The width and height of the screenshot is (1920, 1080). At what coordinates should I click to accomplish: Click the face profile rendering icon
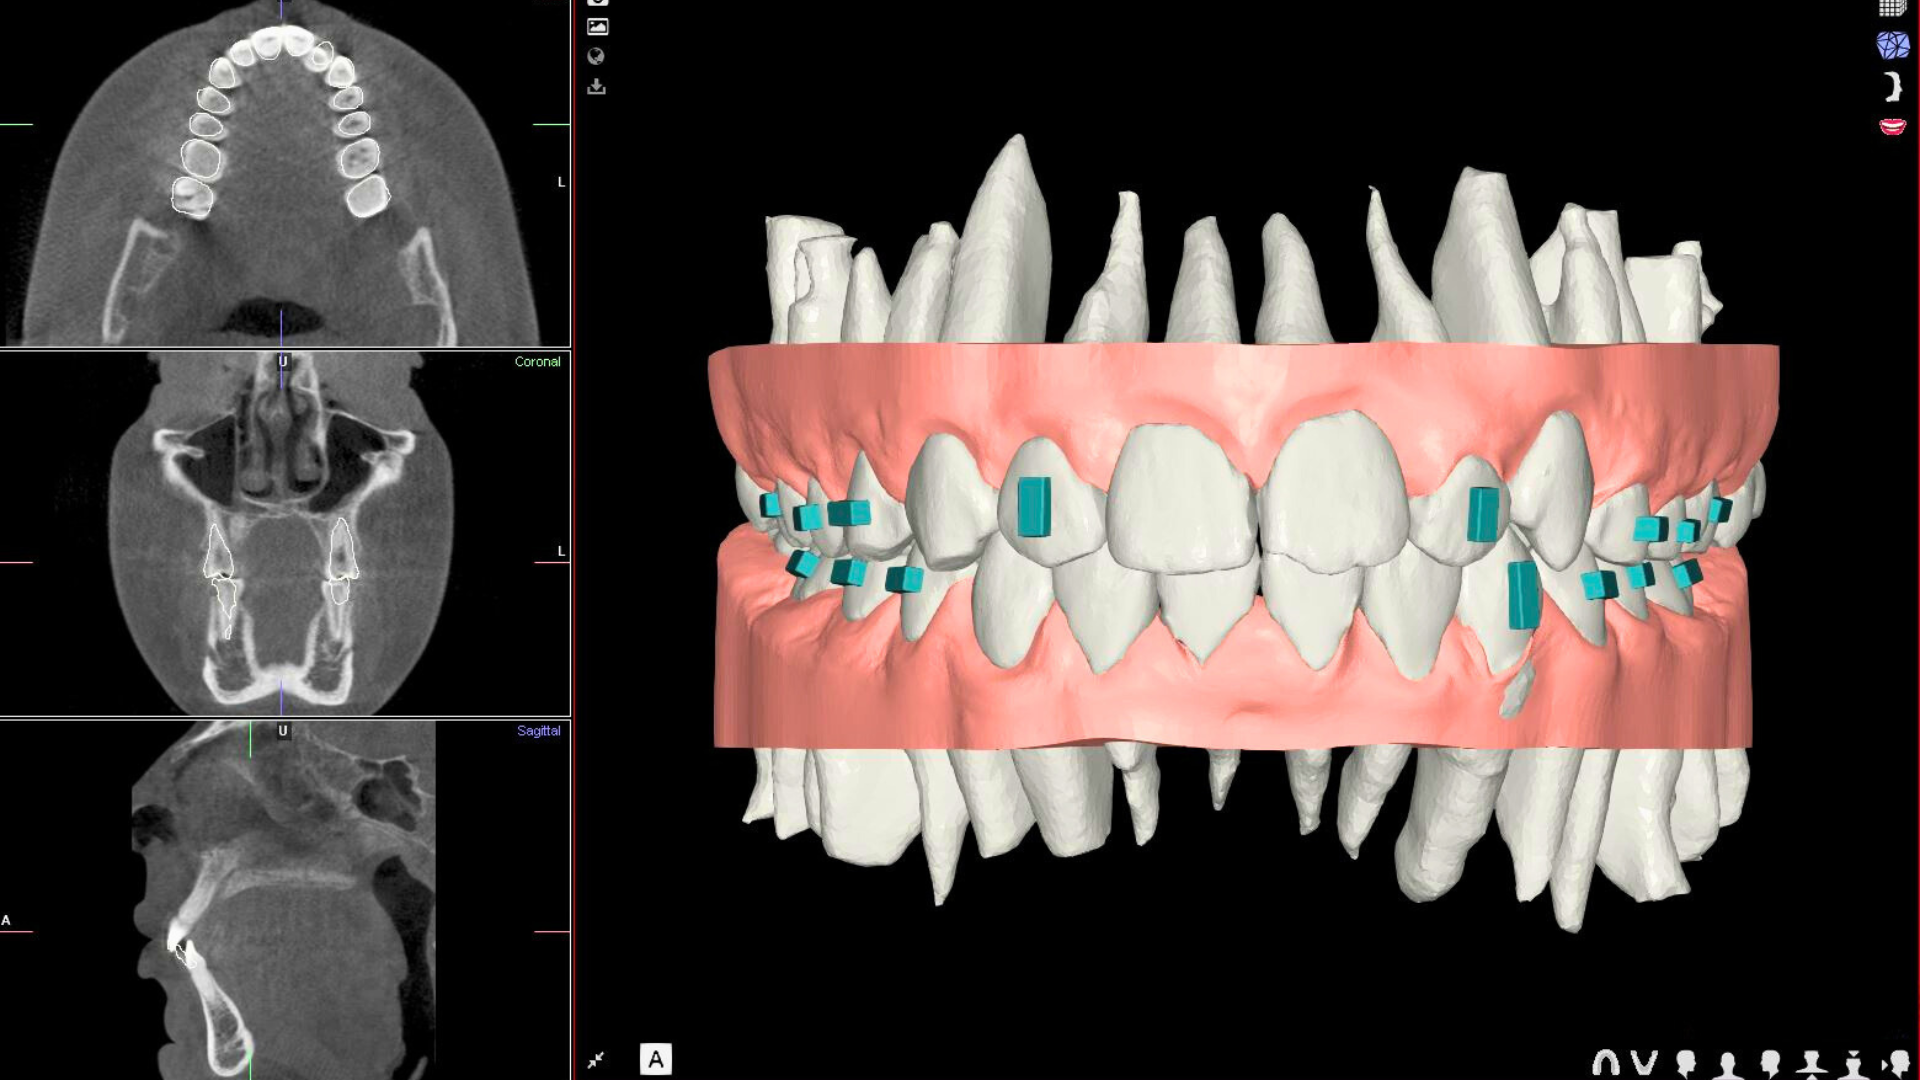(x=1893, y=88)
